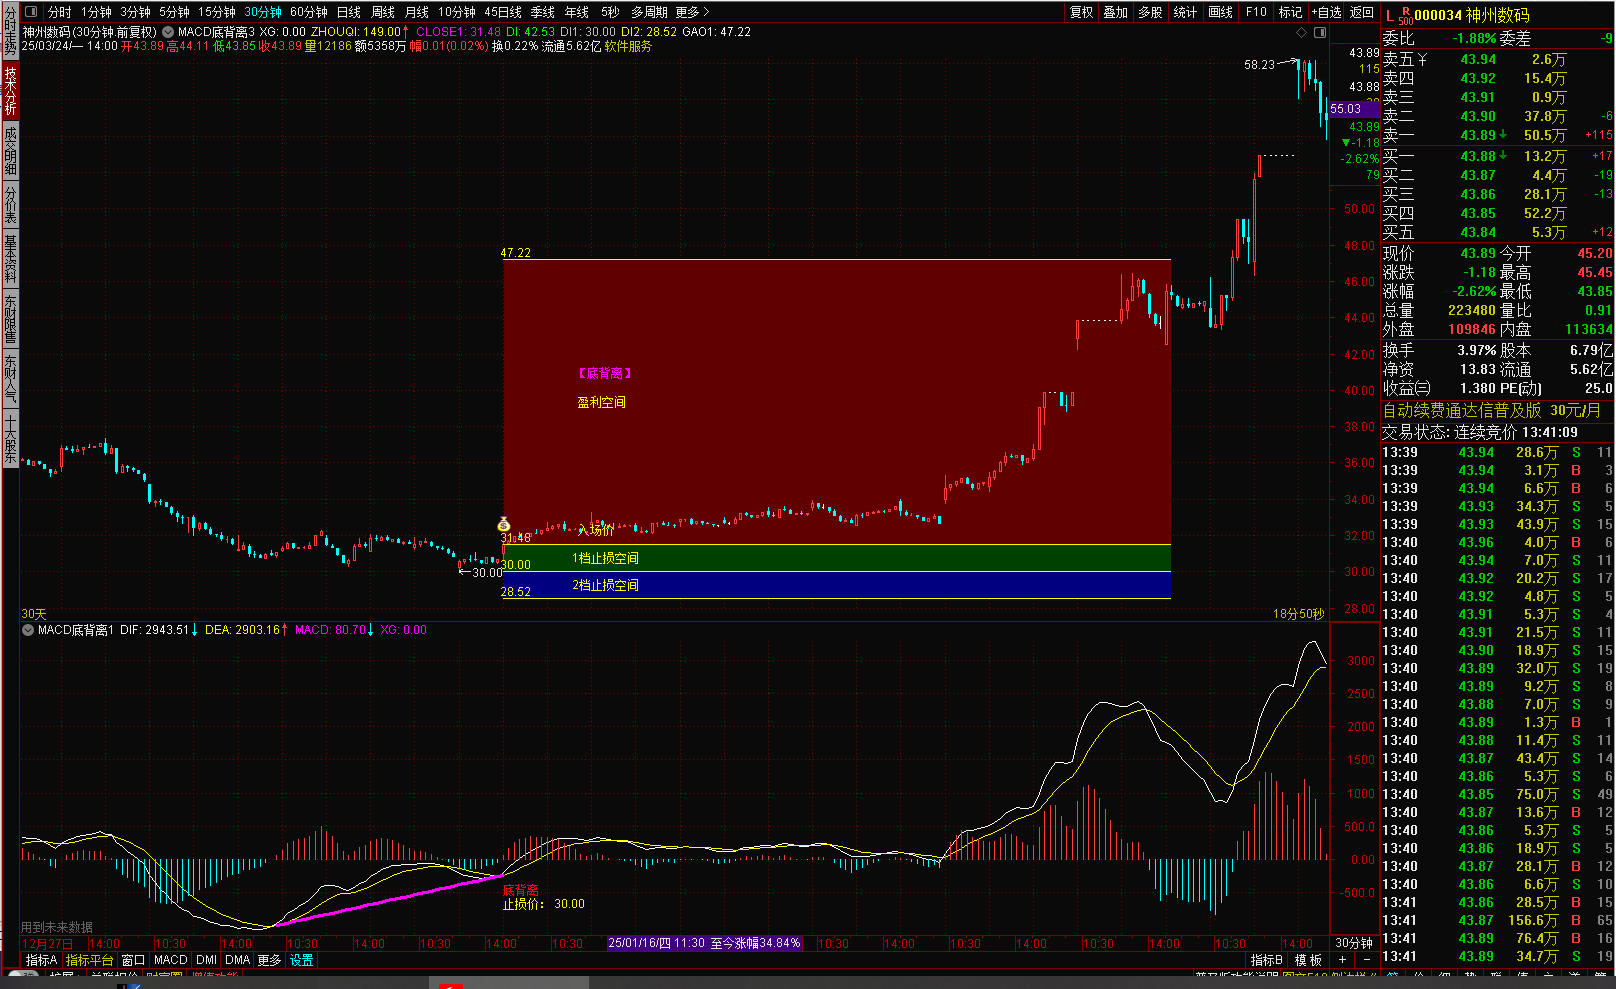Switch the bottom indicator to DMI
1616x989 pixels.
tap(207, 960)
